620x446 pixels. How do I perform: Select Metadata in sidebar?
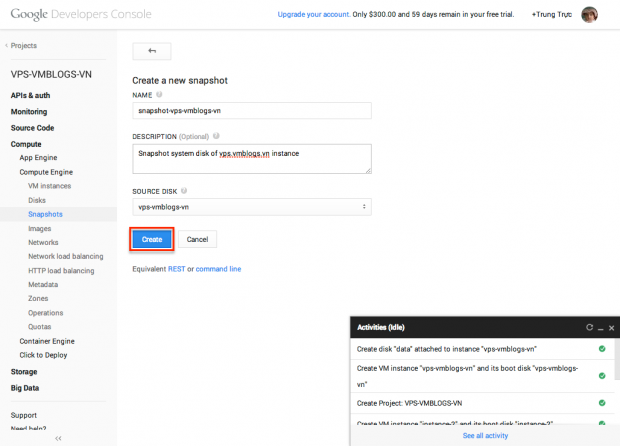click(43, 284)
